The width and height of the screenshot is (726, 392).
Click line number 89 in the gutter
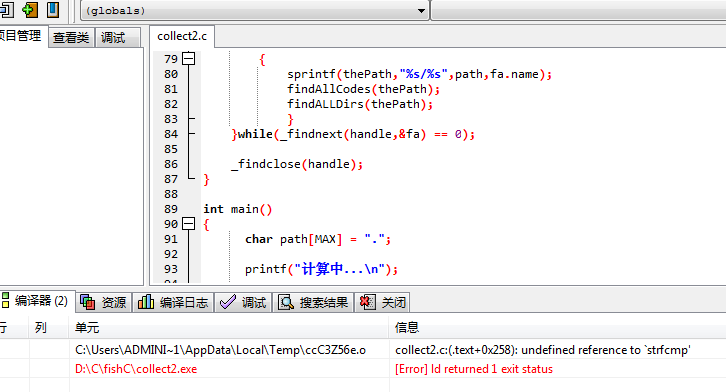pyautogui.click(x=170, y=209)
